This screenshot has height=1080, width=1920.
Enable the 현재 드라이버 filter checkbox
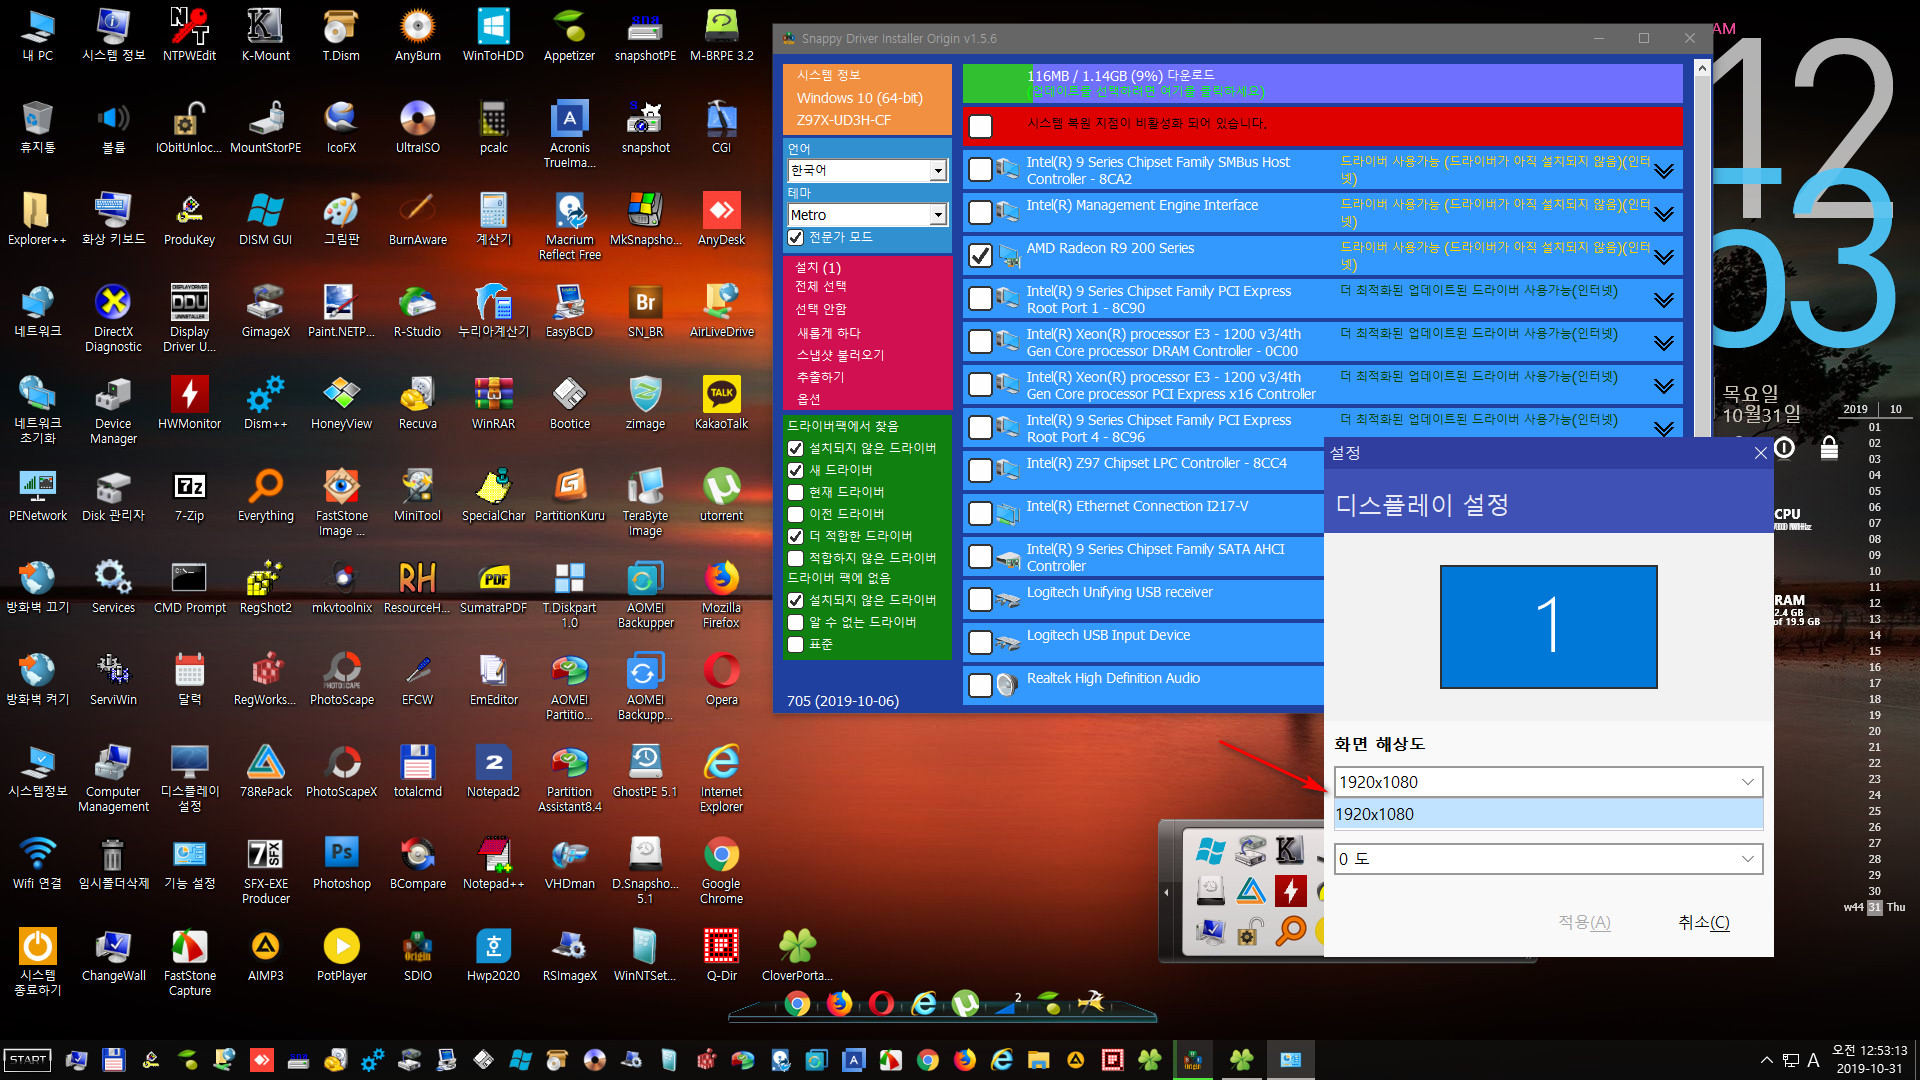click(x=796, y=492)
